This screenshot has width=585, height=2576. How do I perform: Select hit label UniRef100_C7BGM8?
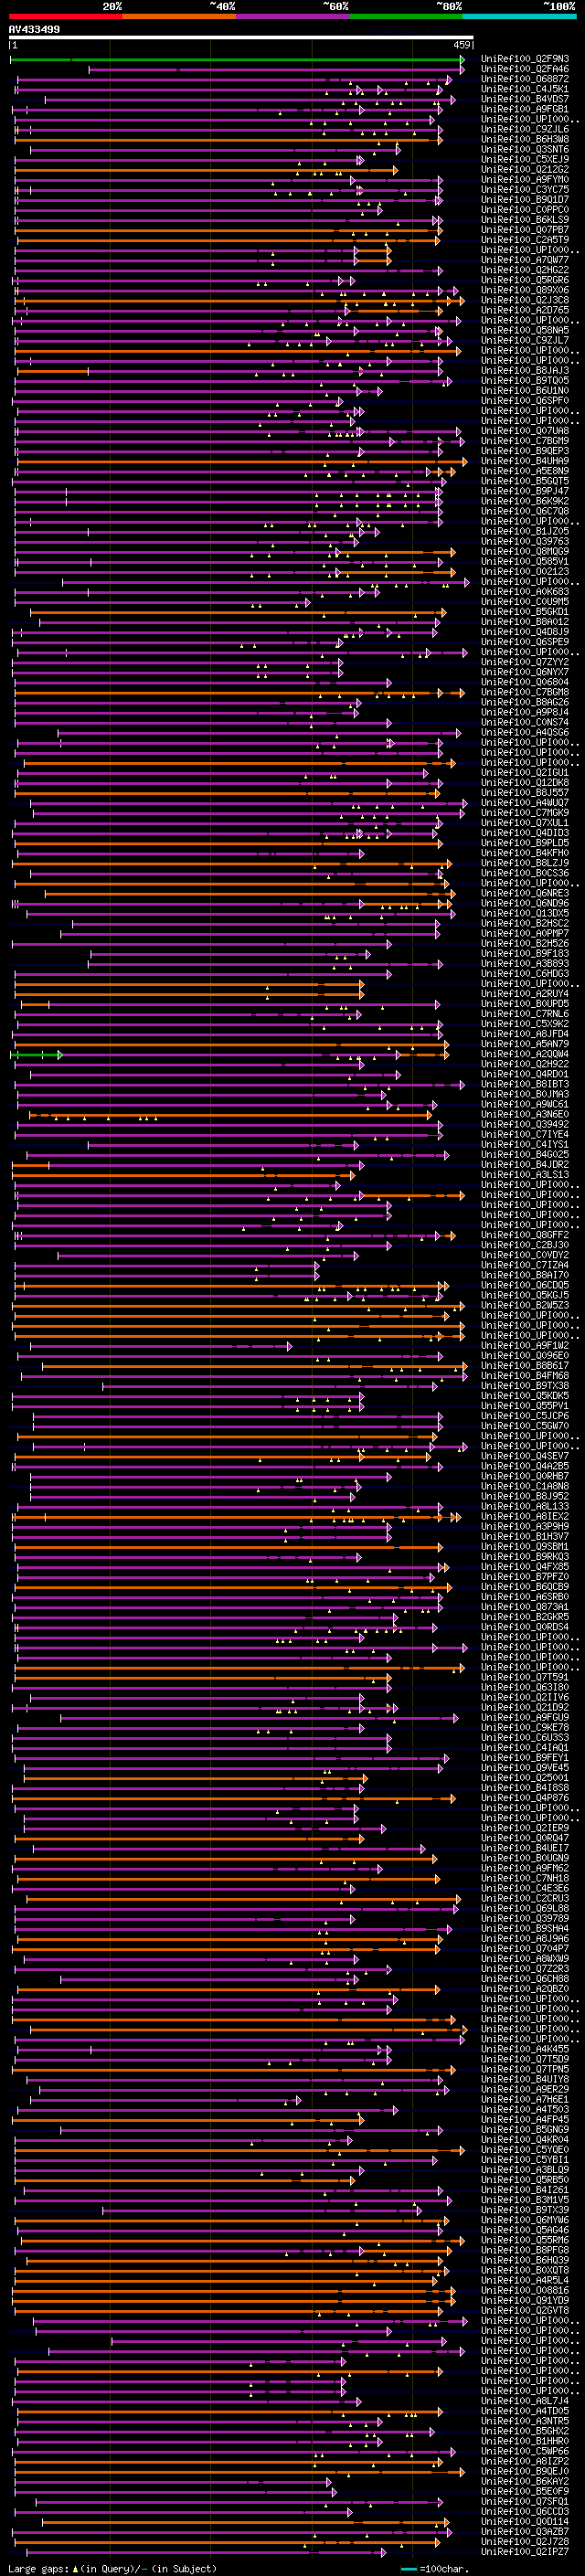525,692
